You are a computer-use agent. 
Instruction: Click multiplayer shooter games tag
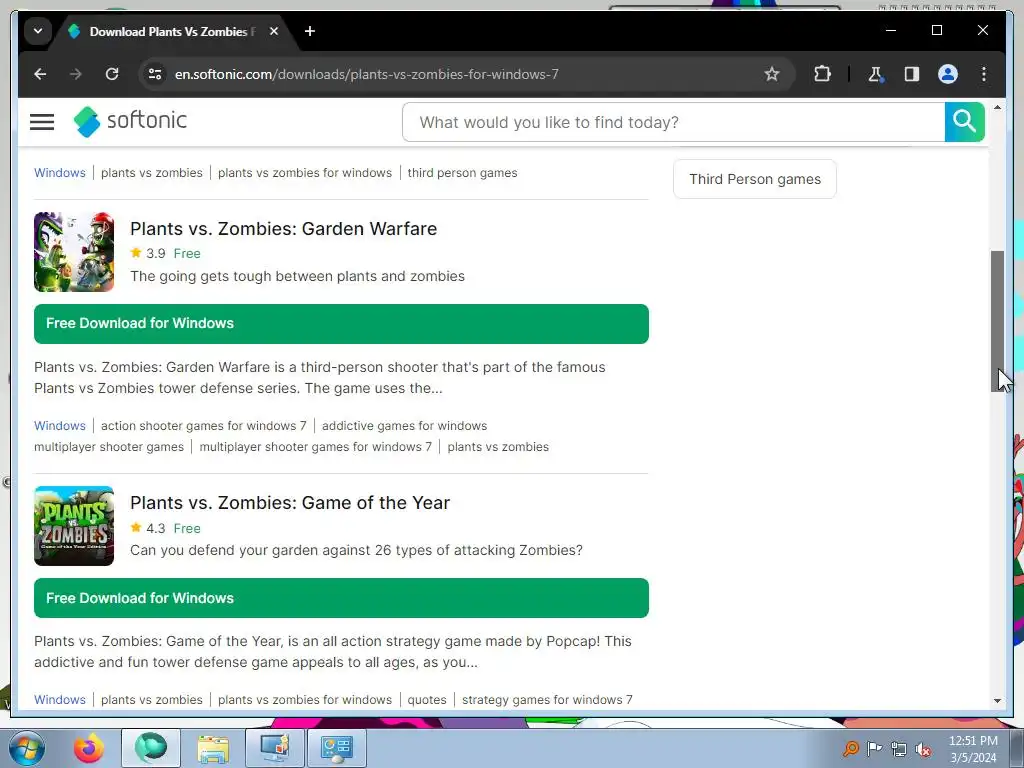109,447
